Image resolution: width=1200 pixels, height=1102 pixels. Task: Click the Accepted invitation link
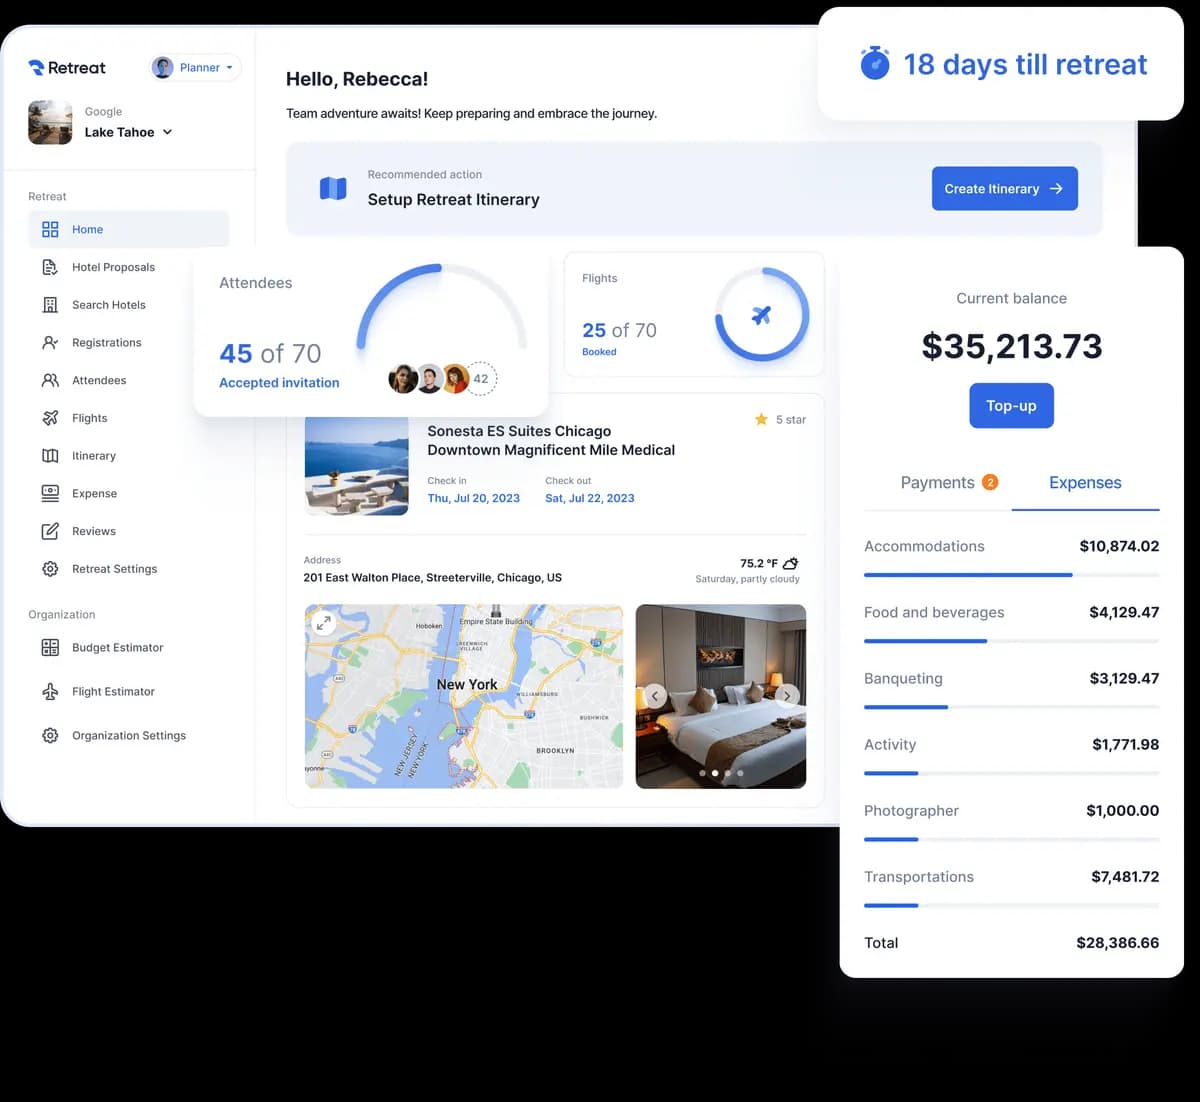point(279,383)
